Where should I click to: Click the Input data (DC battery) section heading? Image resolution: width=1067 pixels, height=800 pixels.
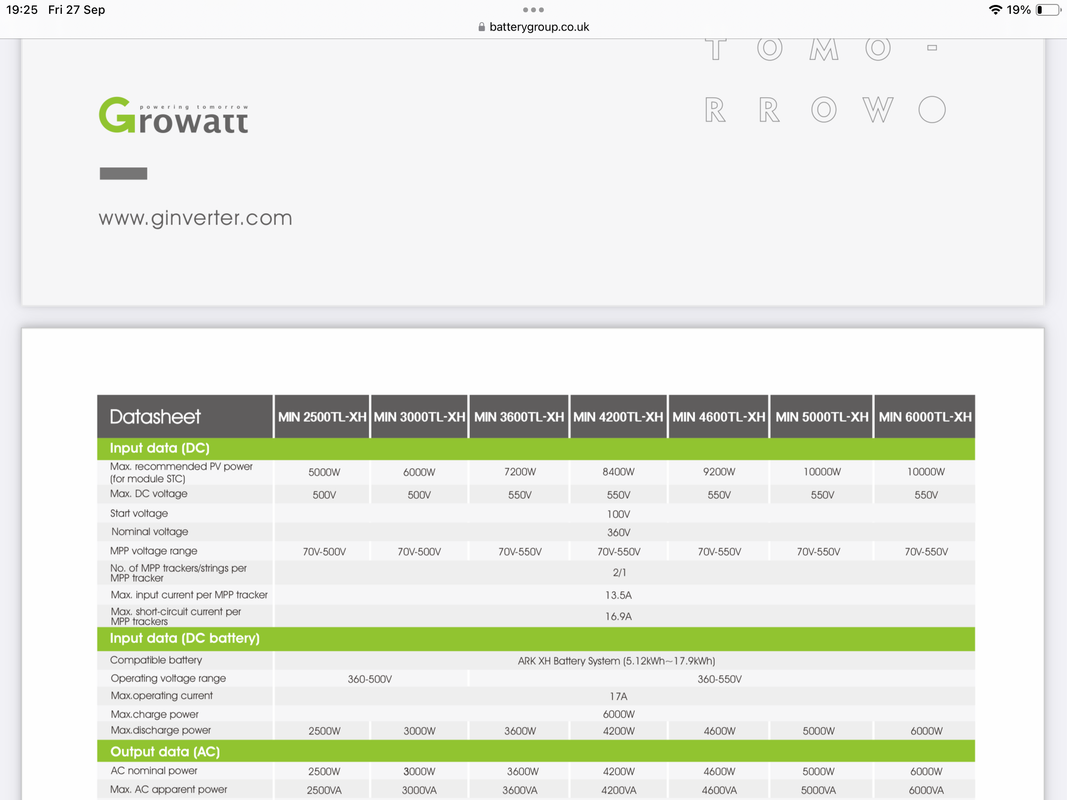(x=185, y=638)
